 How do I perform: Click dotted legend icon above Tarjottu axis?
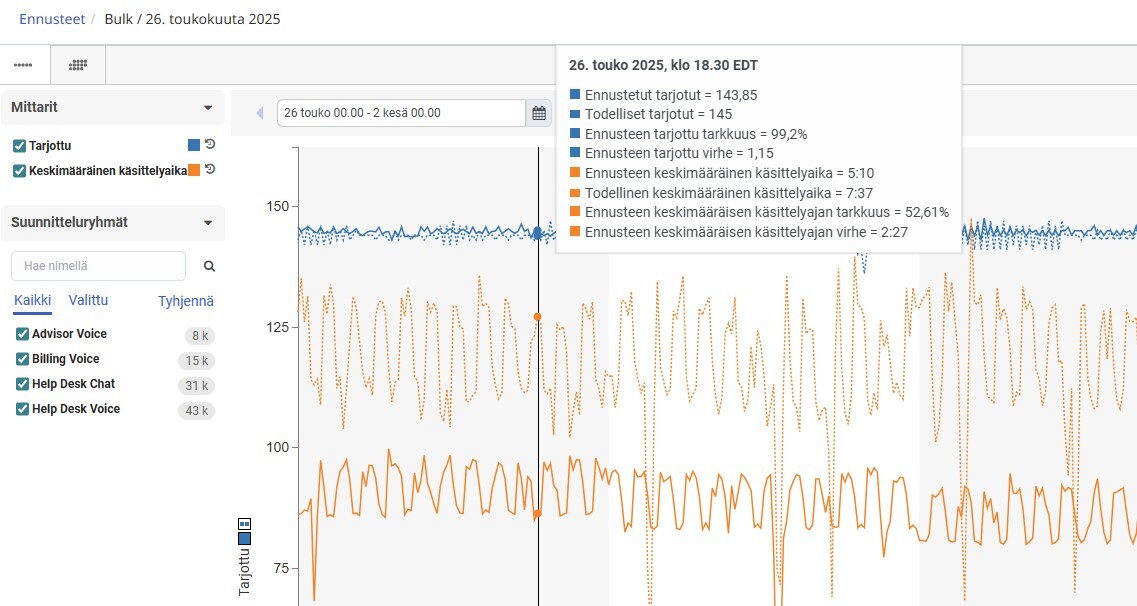pyautogui.click(x=244, y=523)
